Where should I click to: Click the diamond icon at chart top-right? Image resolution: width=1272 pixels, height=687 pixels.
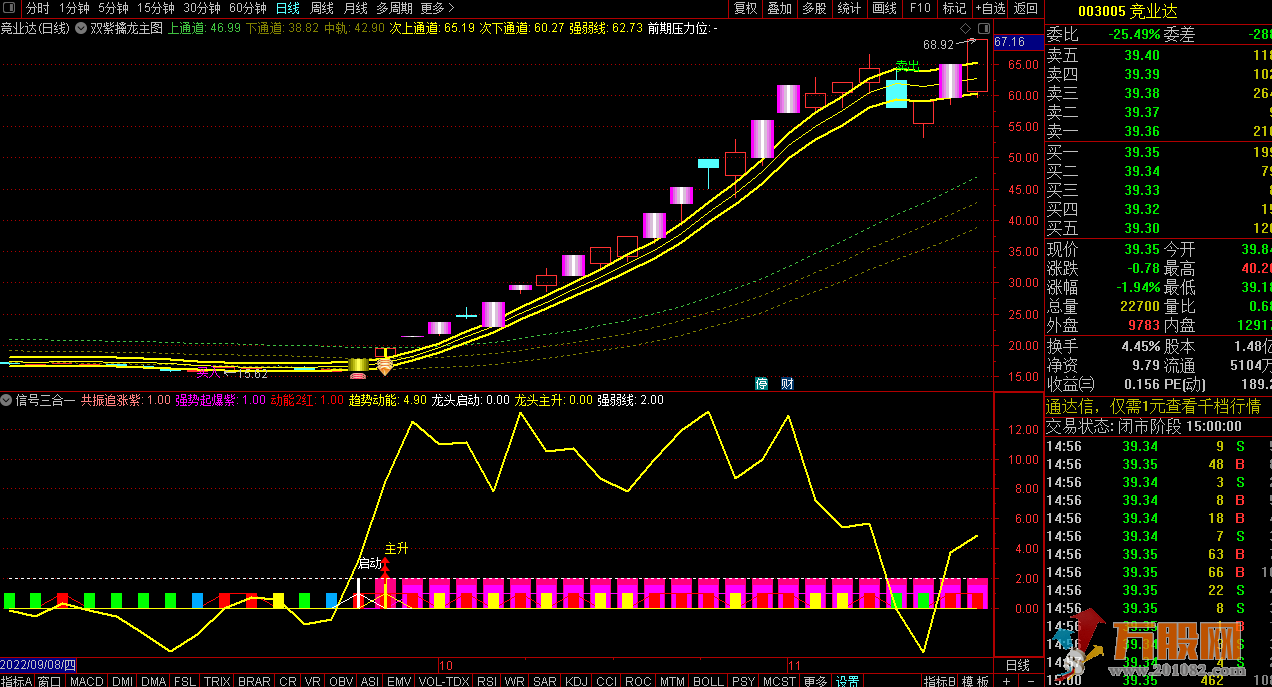pyautogui.click(x=964, y=28)
